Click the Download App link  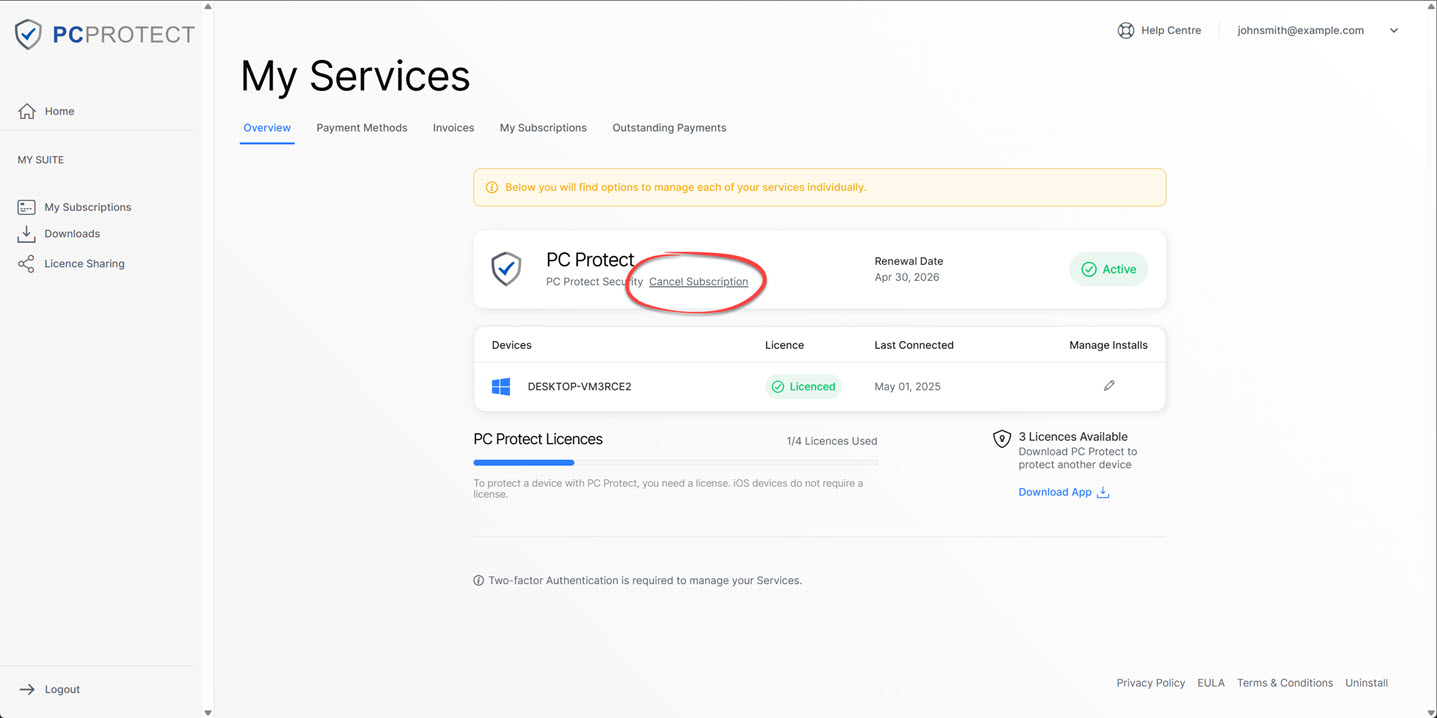[x=1064, y=492]
